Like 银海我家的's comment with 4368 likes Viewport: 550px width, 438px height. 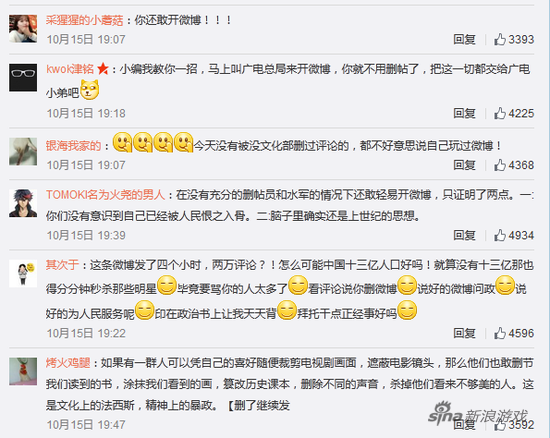tap(514, 165)
